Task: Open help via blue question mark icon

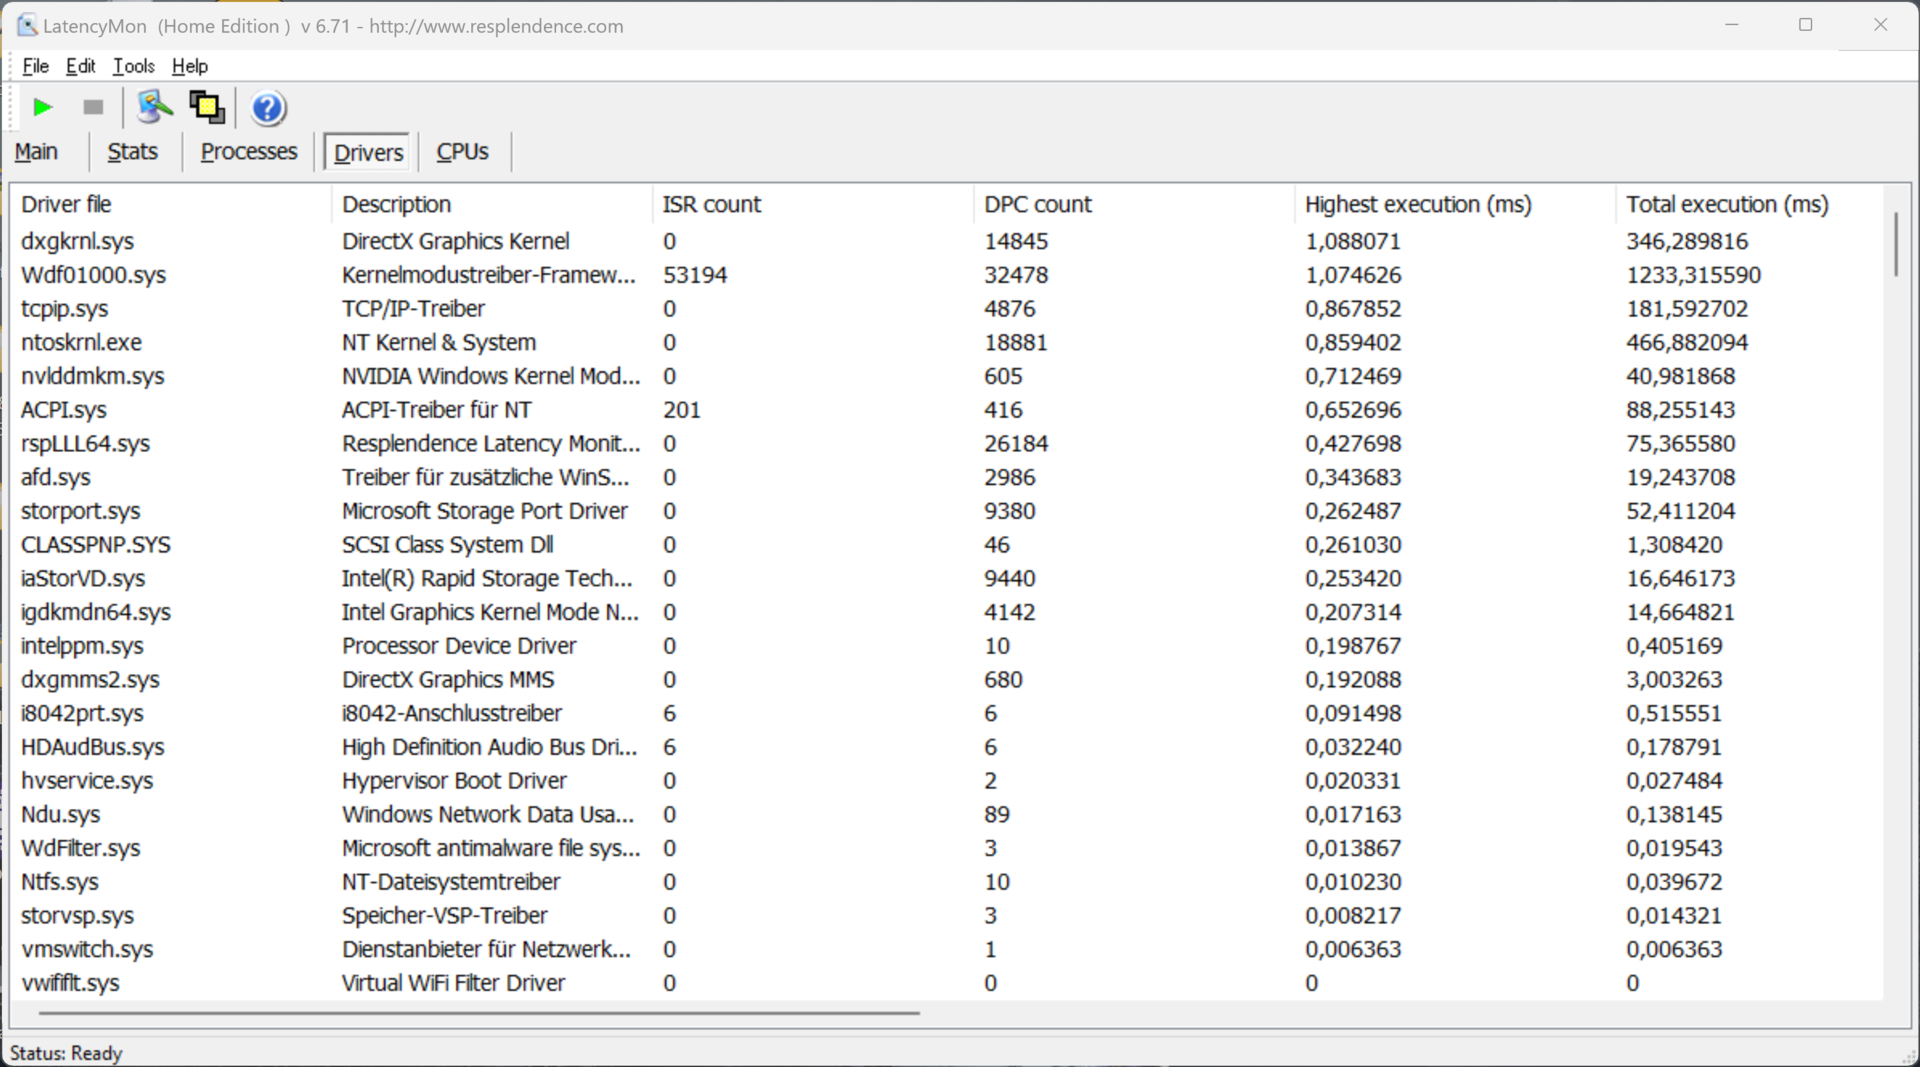Action: tap(267, 108)
